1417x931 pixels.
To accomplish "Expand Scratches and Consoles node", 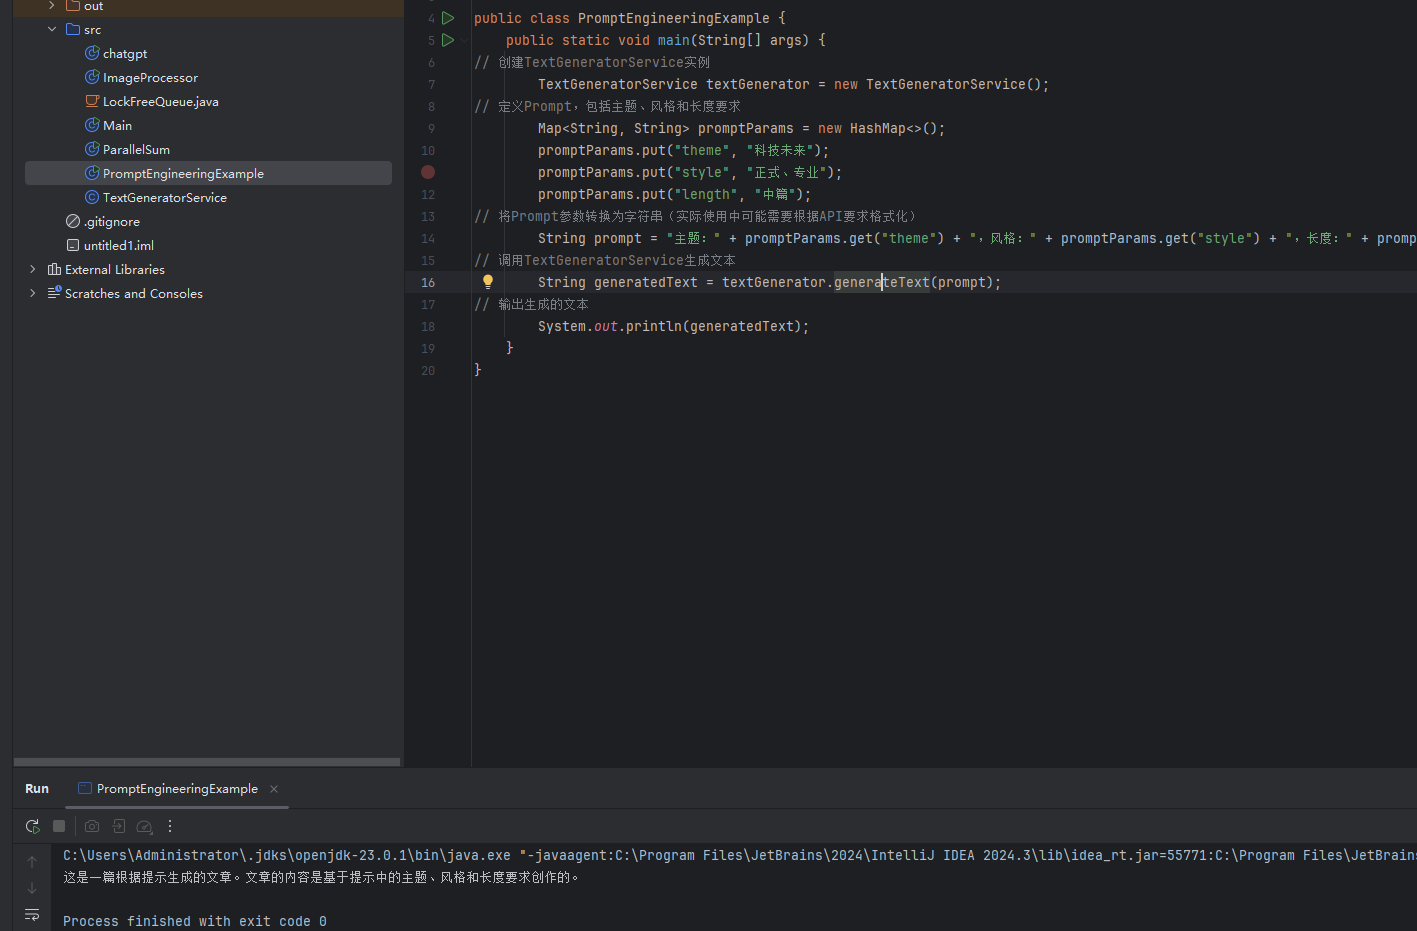I will pyautogui.click(x=33, y=293).
